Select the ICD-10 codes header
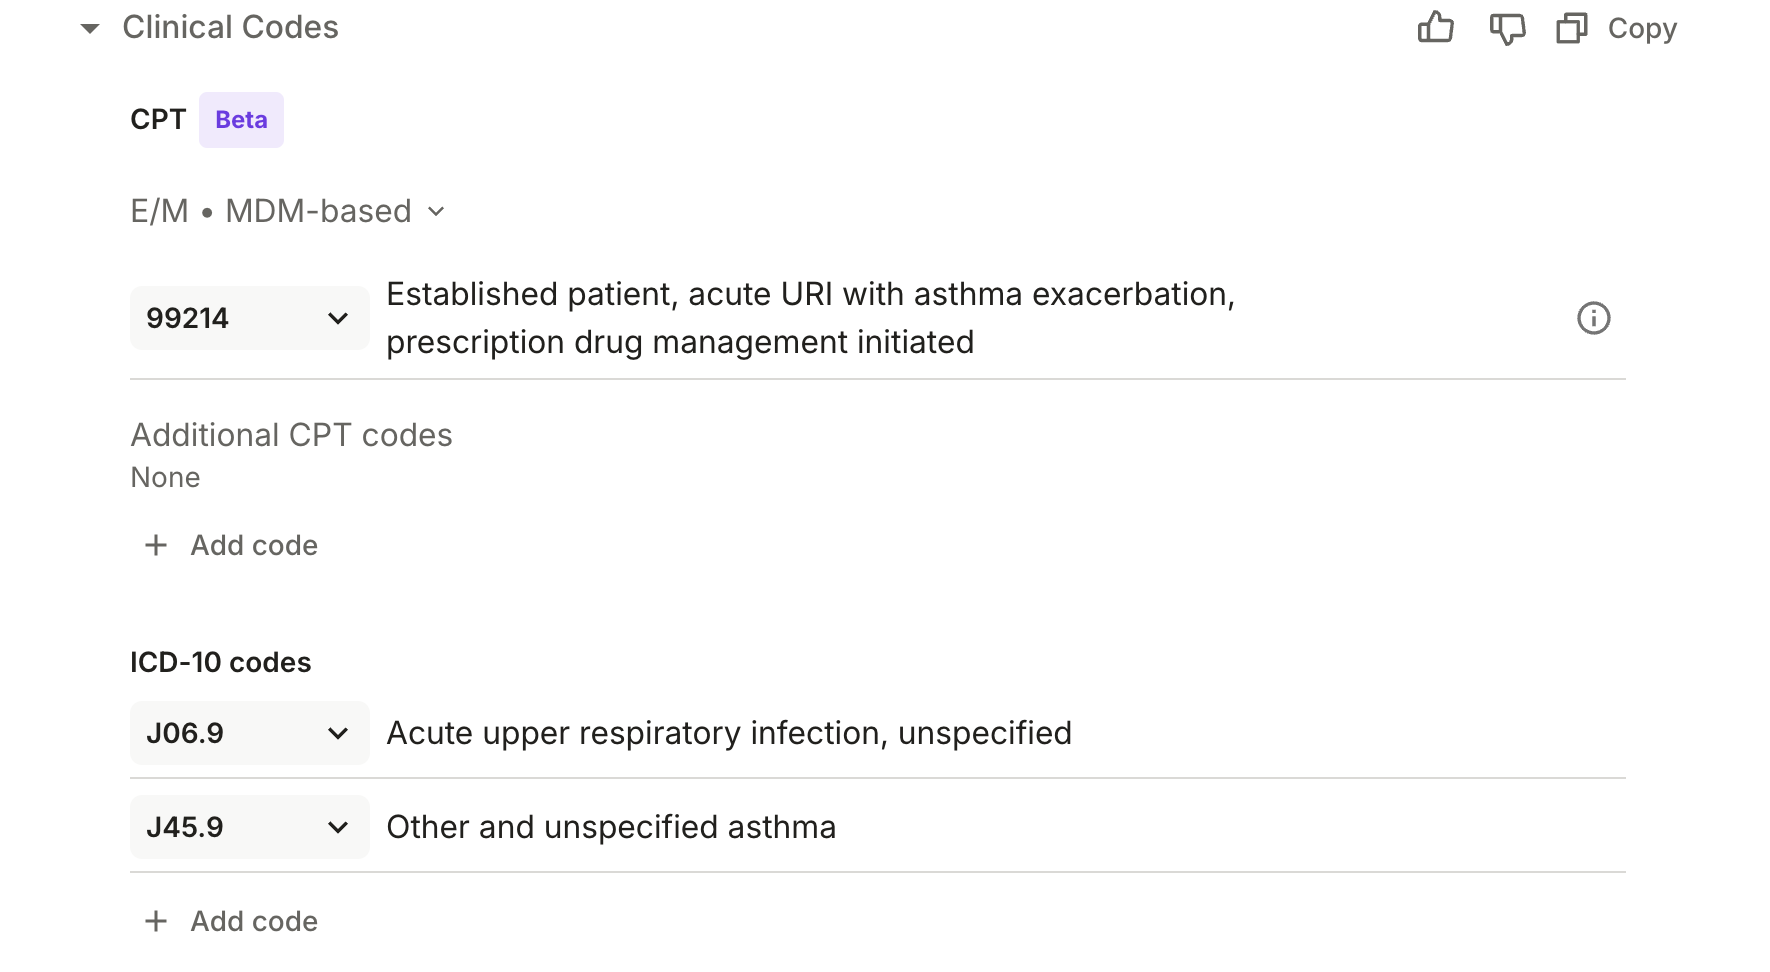 (220, 661)
